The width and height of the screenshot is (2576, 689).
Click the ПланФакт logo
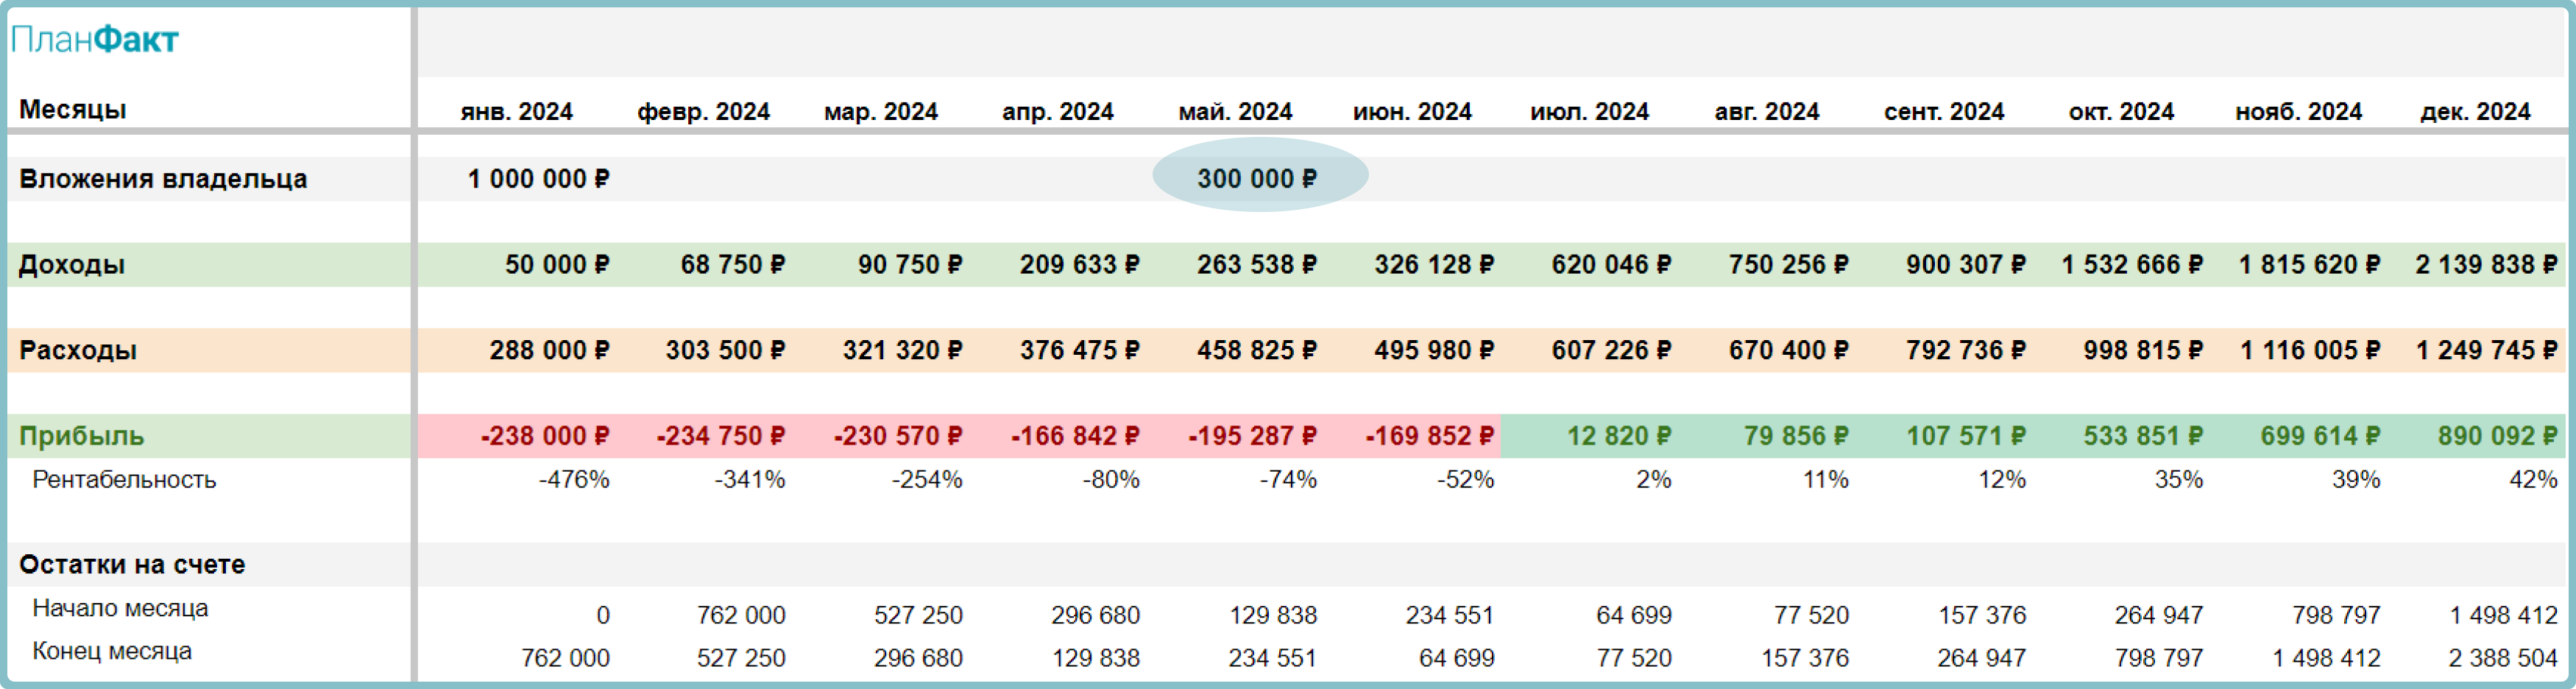(x=94, y=40)
